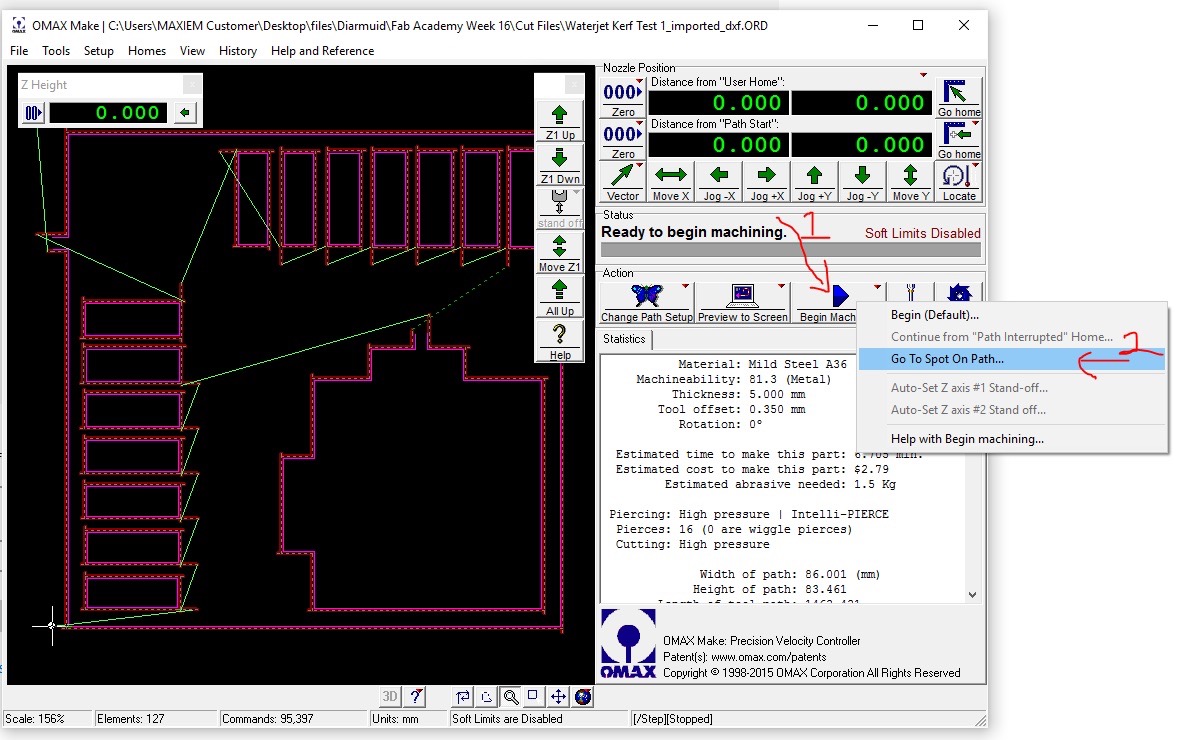The height and width of the screenshot is (740, 1196).
Task: Click the green arrow in Z Height panel
Action: pos(185,113)
